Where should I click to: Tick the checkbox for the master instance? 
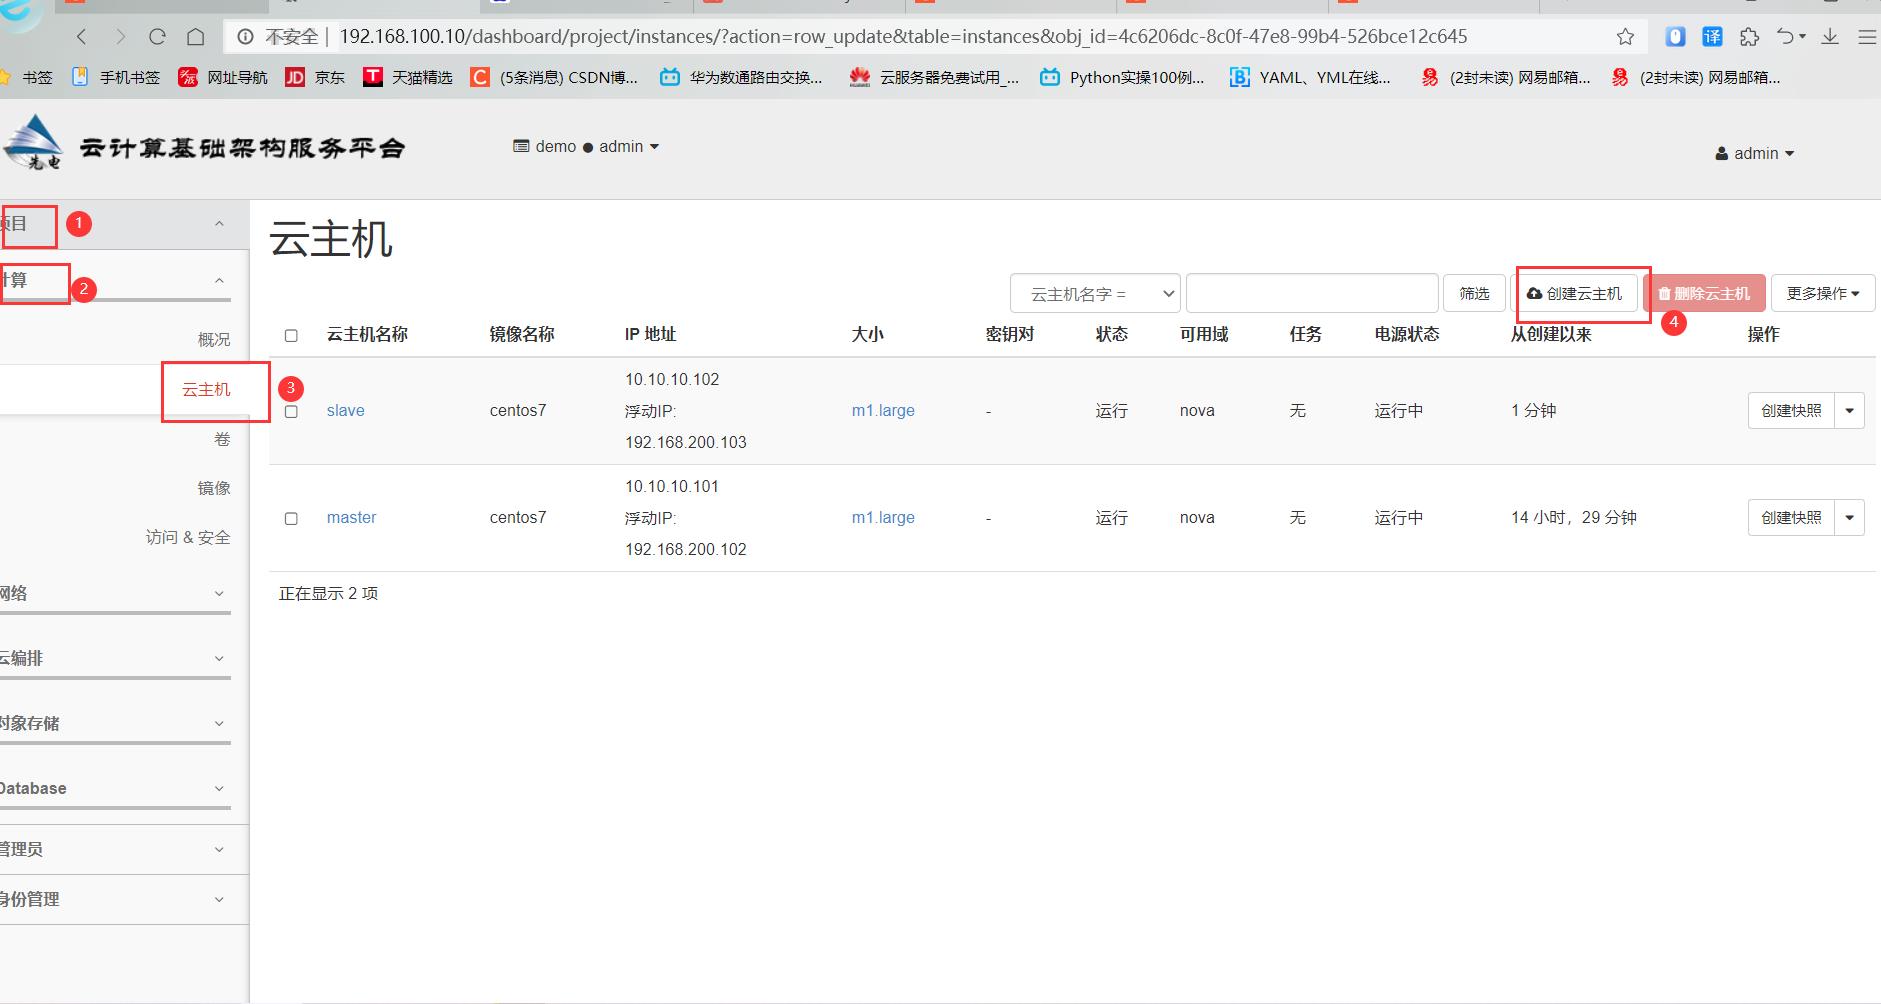click(291, 519)
